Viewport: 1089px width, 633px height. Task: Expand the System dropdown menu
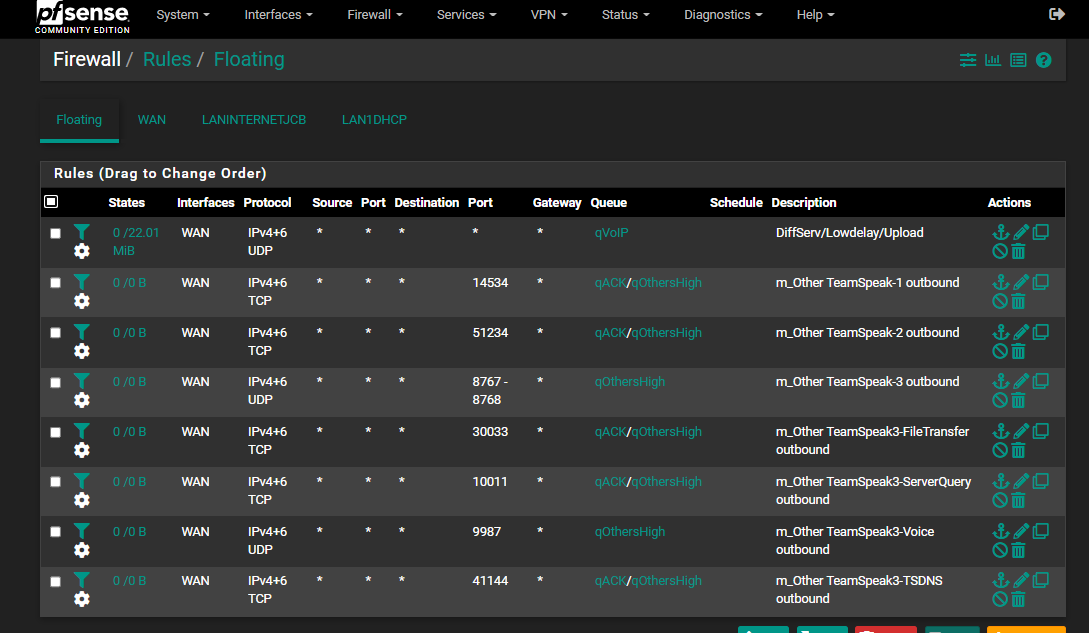click(183, 15)
